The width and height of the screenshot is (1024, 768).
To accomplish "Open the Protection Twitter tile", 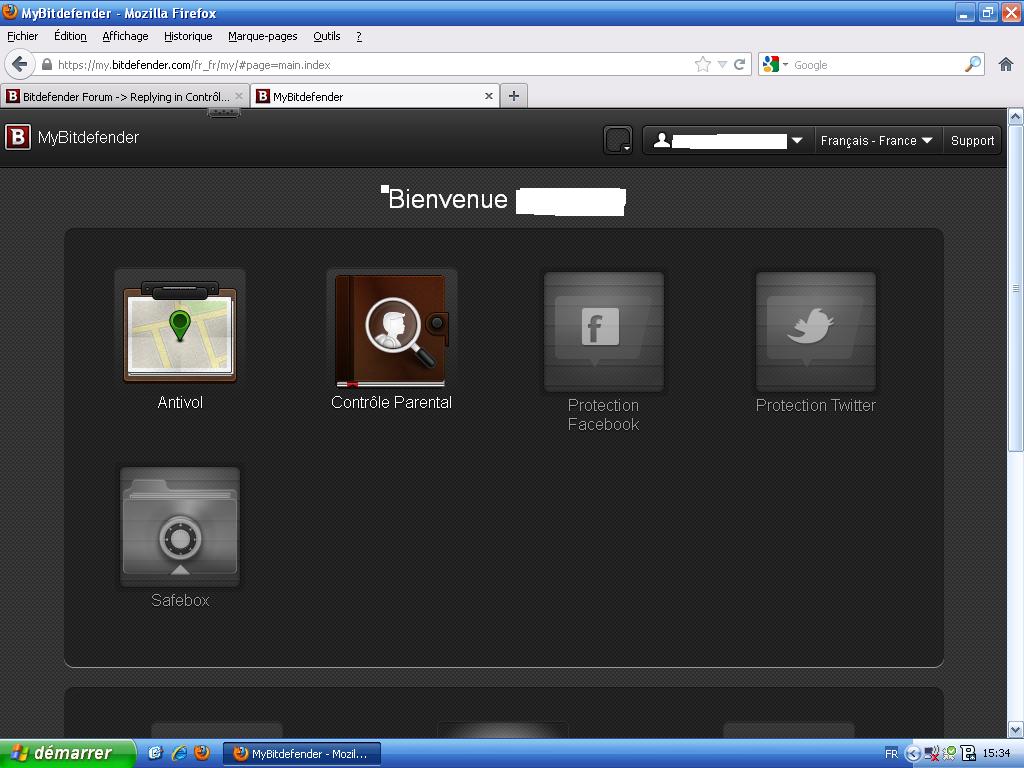I will point(815,331).
